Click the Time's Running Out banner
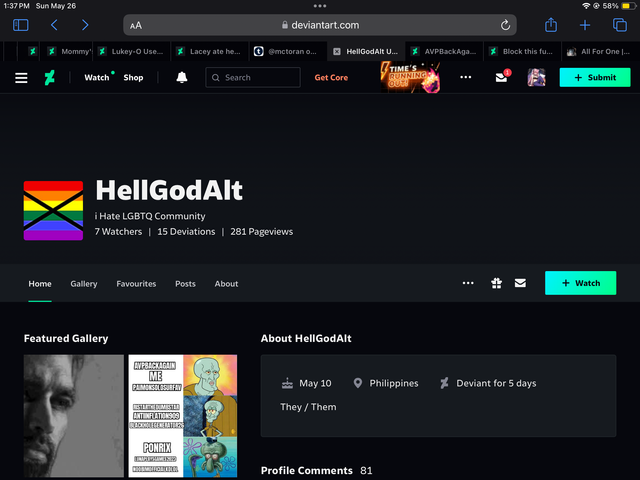Viewport: 640px width, 480px height. 410,77
